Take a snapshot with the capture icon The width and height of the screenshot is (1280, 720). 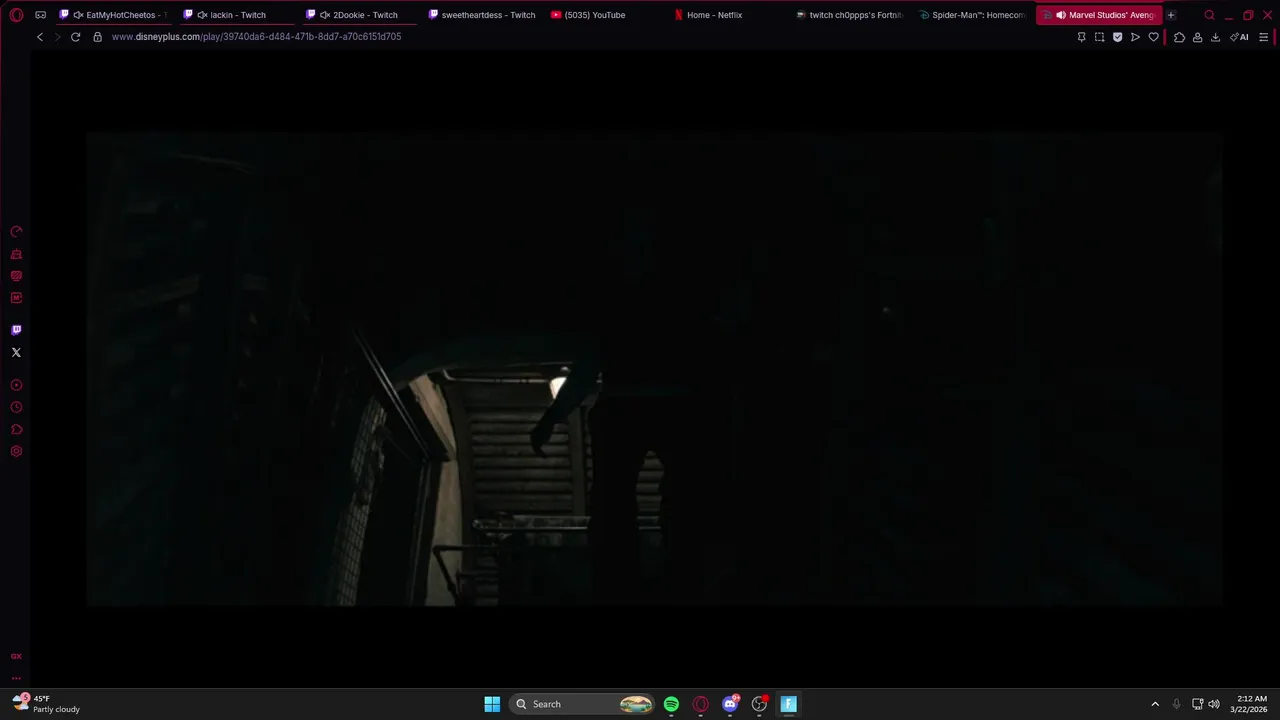click(1099, 37)
